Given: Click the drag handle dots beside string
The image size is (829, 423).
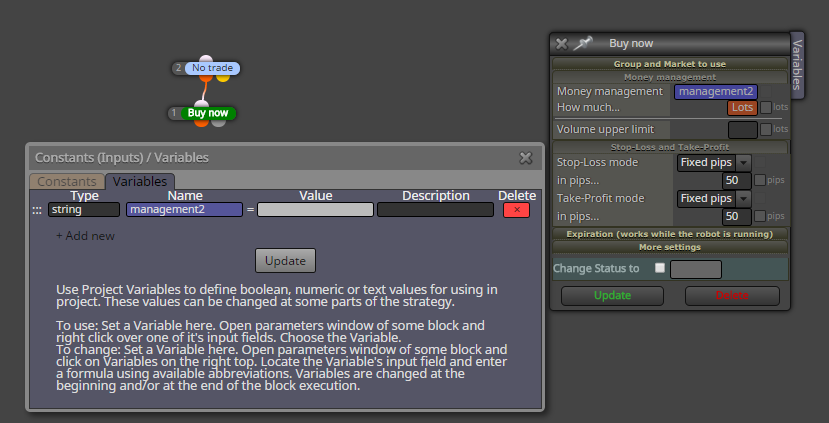Looking at the screenshot, I should pos(36,210).
